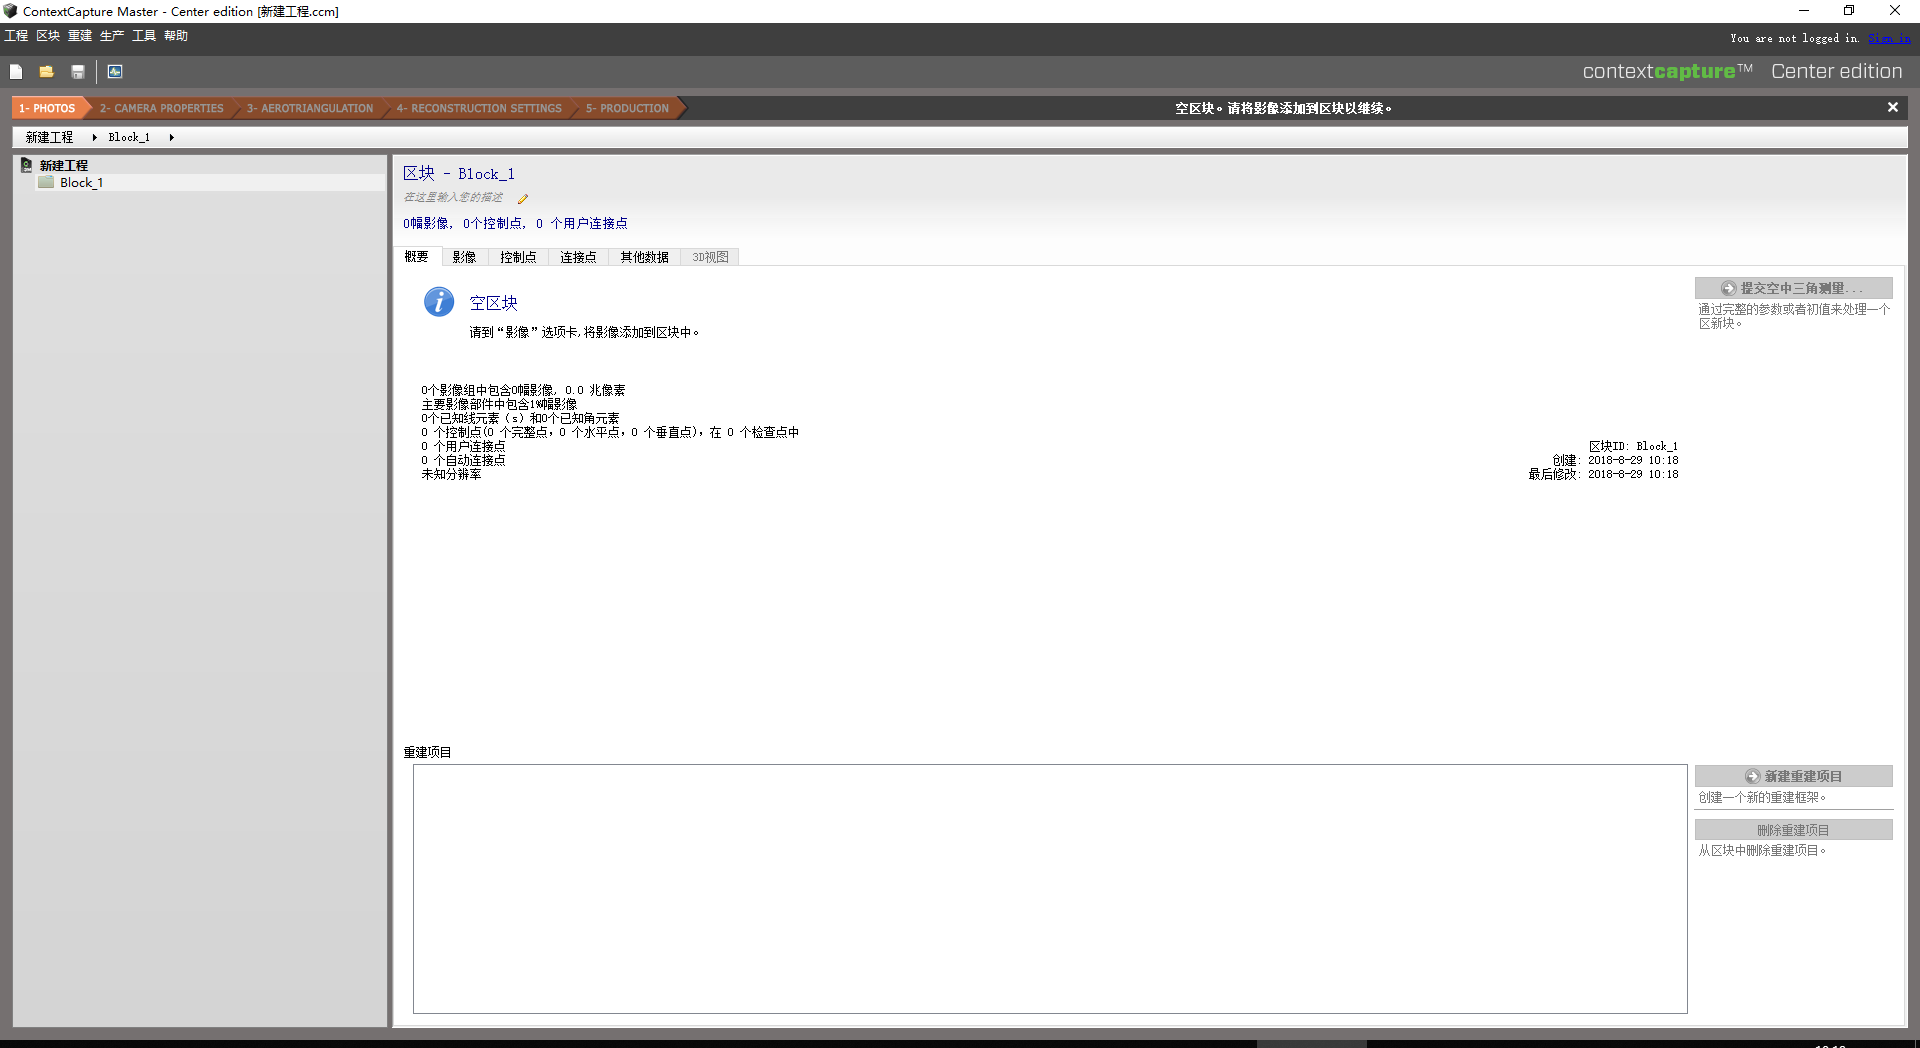Expand the arrow after Block_1 in the breadcrumb
This screenshot has height=1048, width=1920.
[171, 137]
